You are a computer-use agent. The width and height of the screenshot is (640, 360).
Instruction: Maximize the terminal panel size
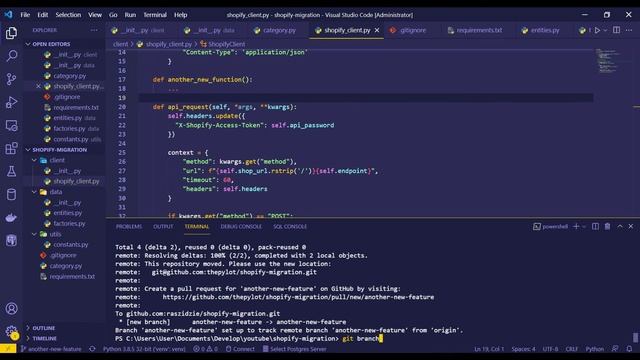click(x=620, y=226)
